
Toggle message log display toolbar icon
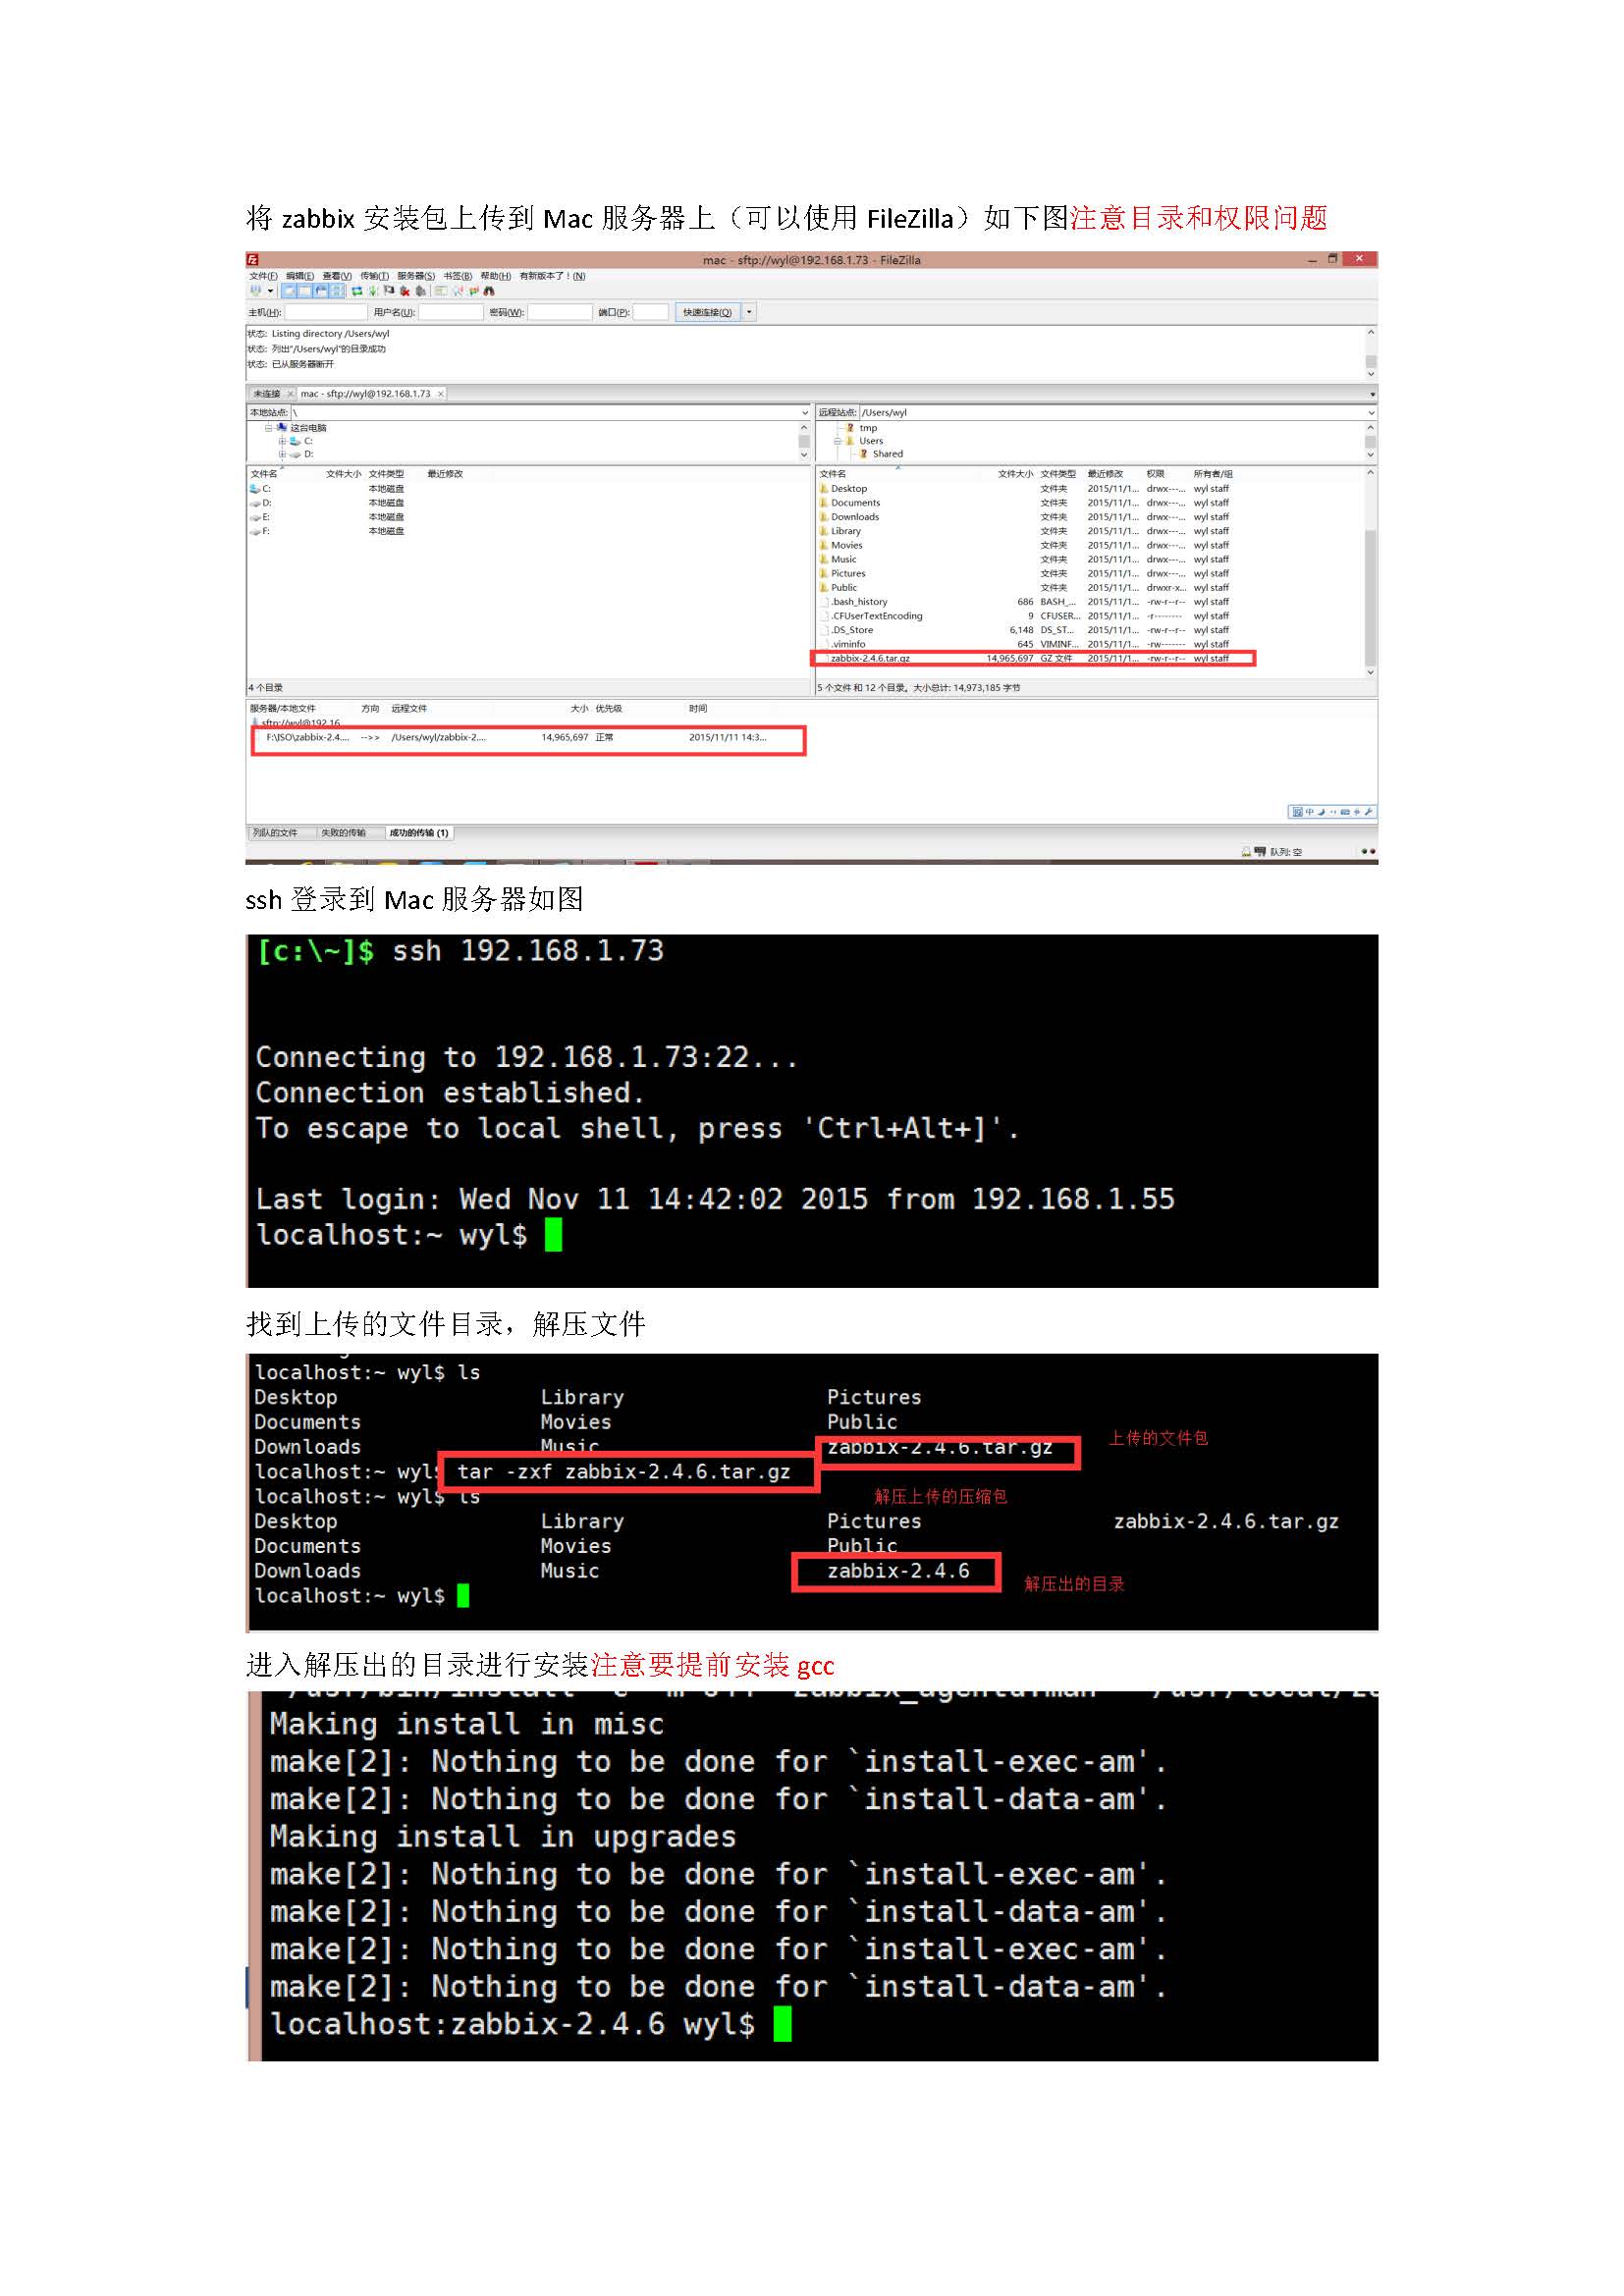[290, 292]
